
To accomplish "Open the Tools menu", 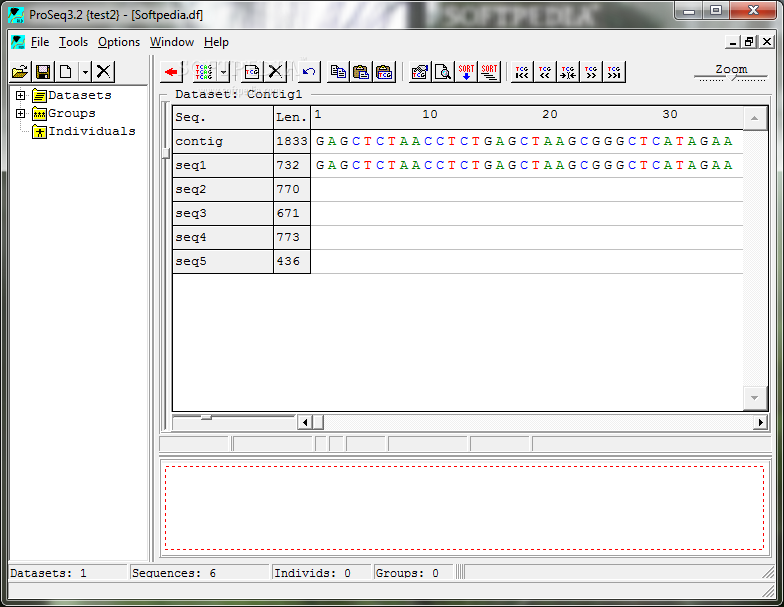I will click(x=73, y=42).
